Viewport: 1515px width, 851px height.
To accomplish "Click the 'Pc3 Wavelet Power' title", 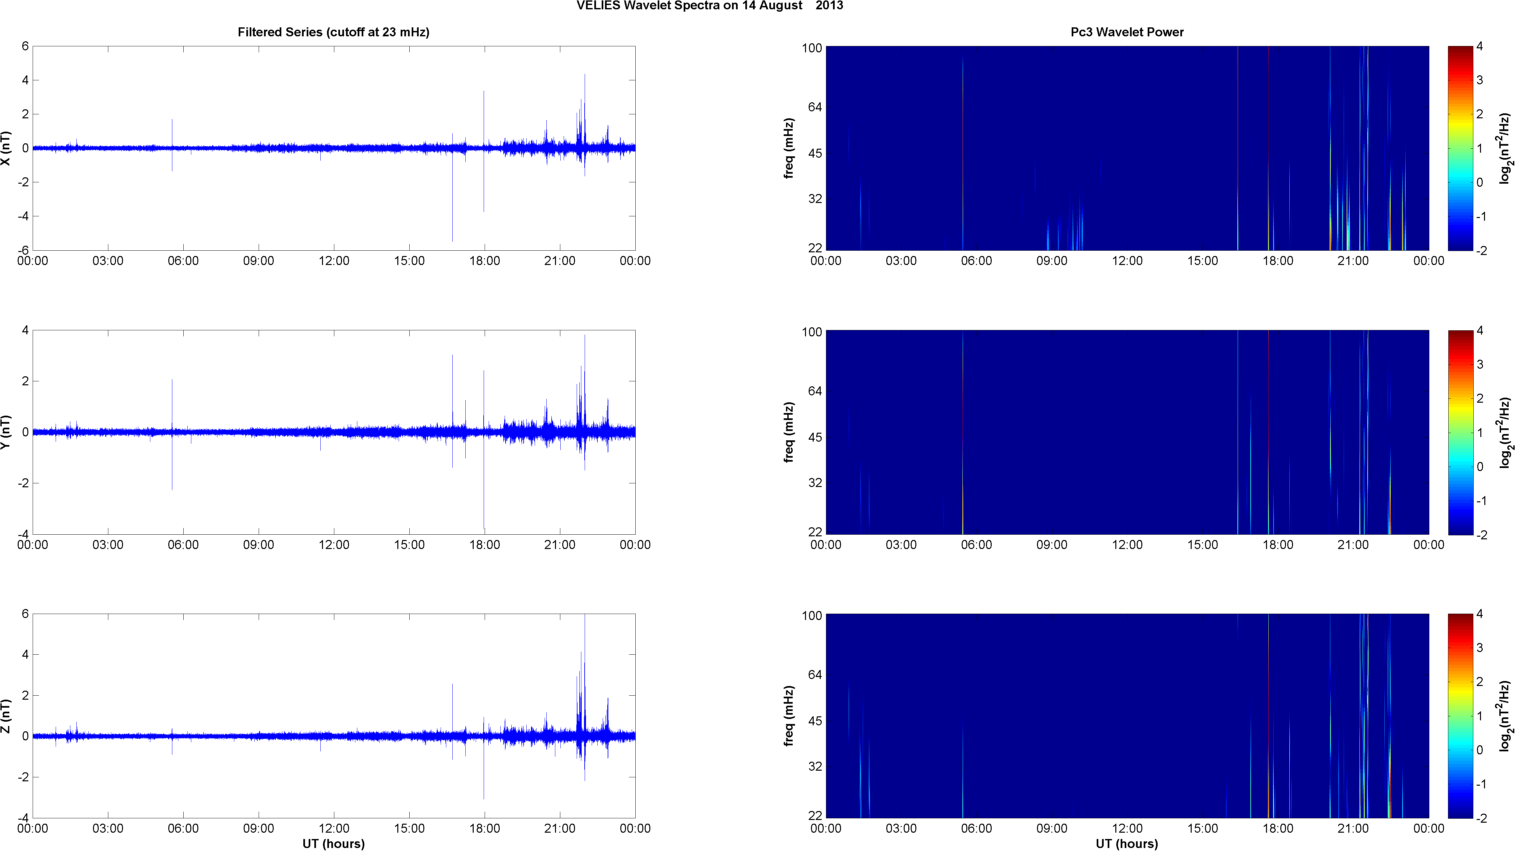I will 1127,32.
